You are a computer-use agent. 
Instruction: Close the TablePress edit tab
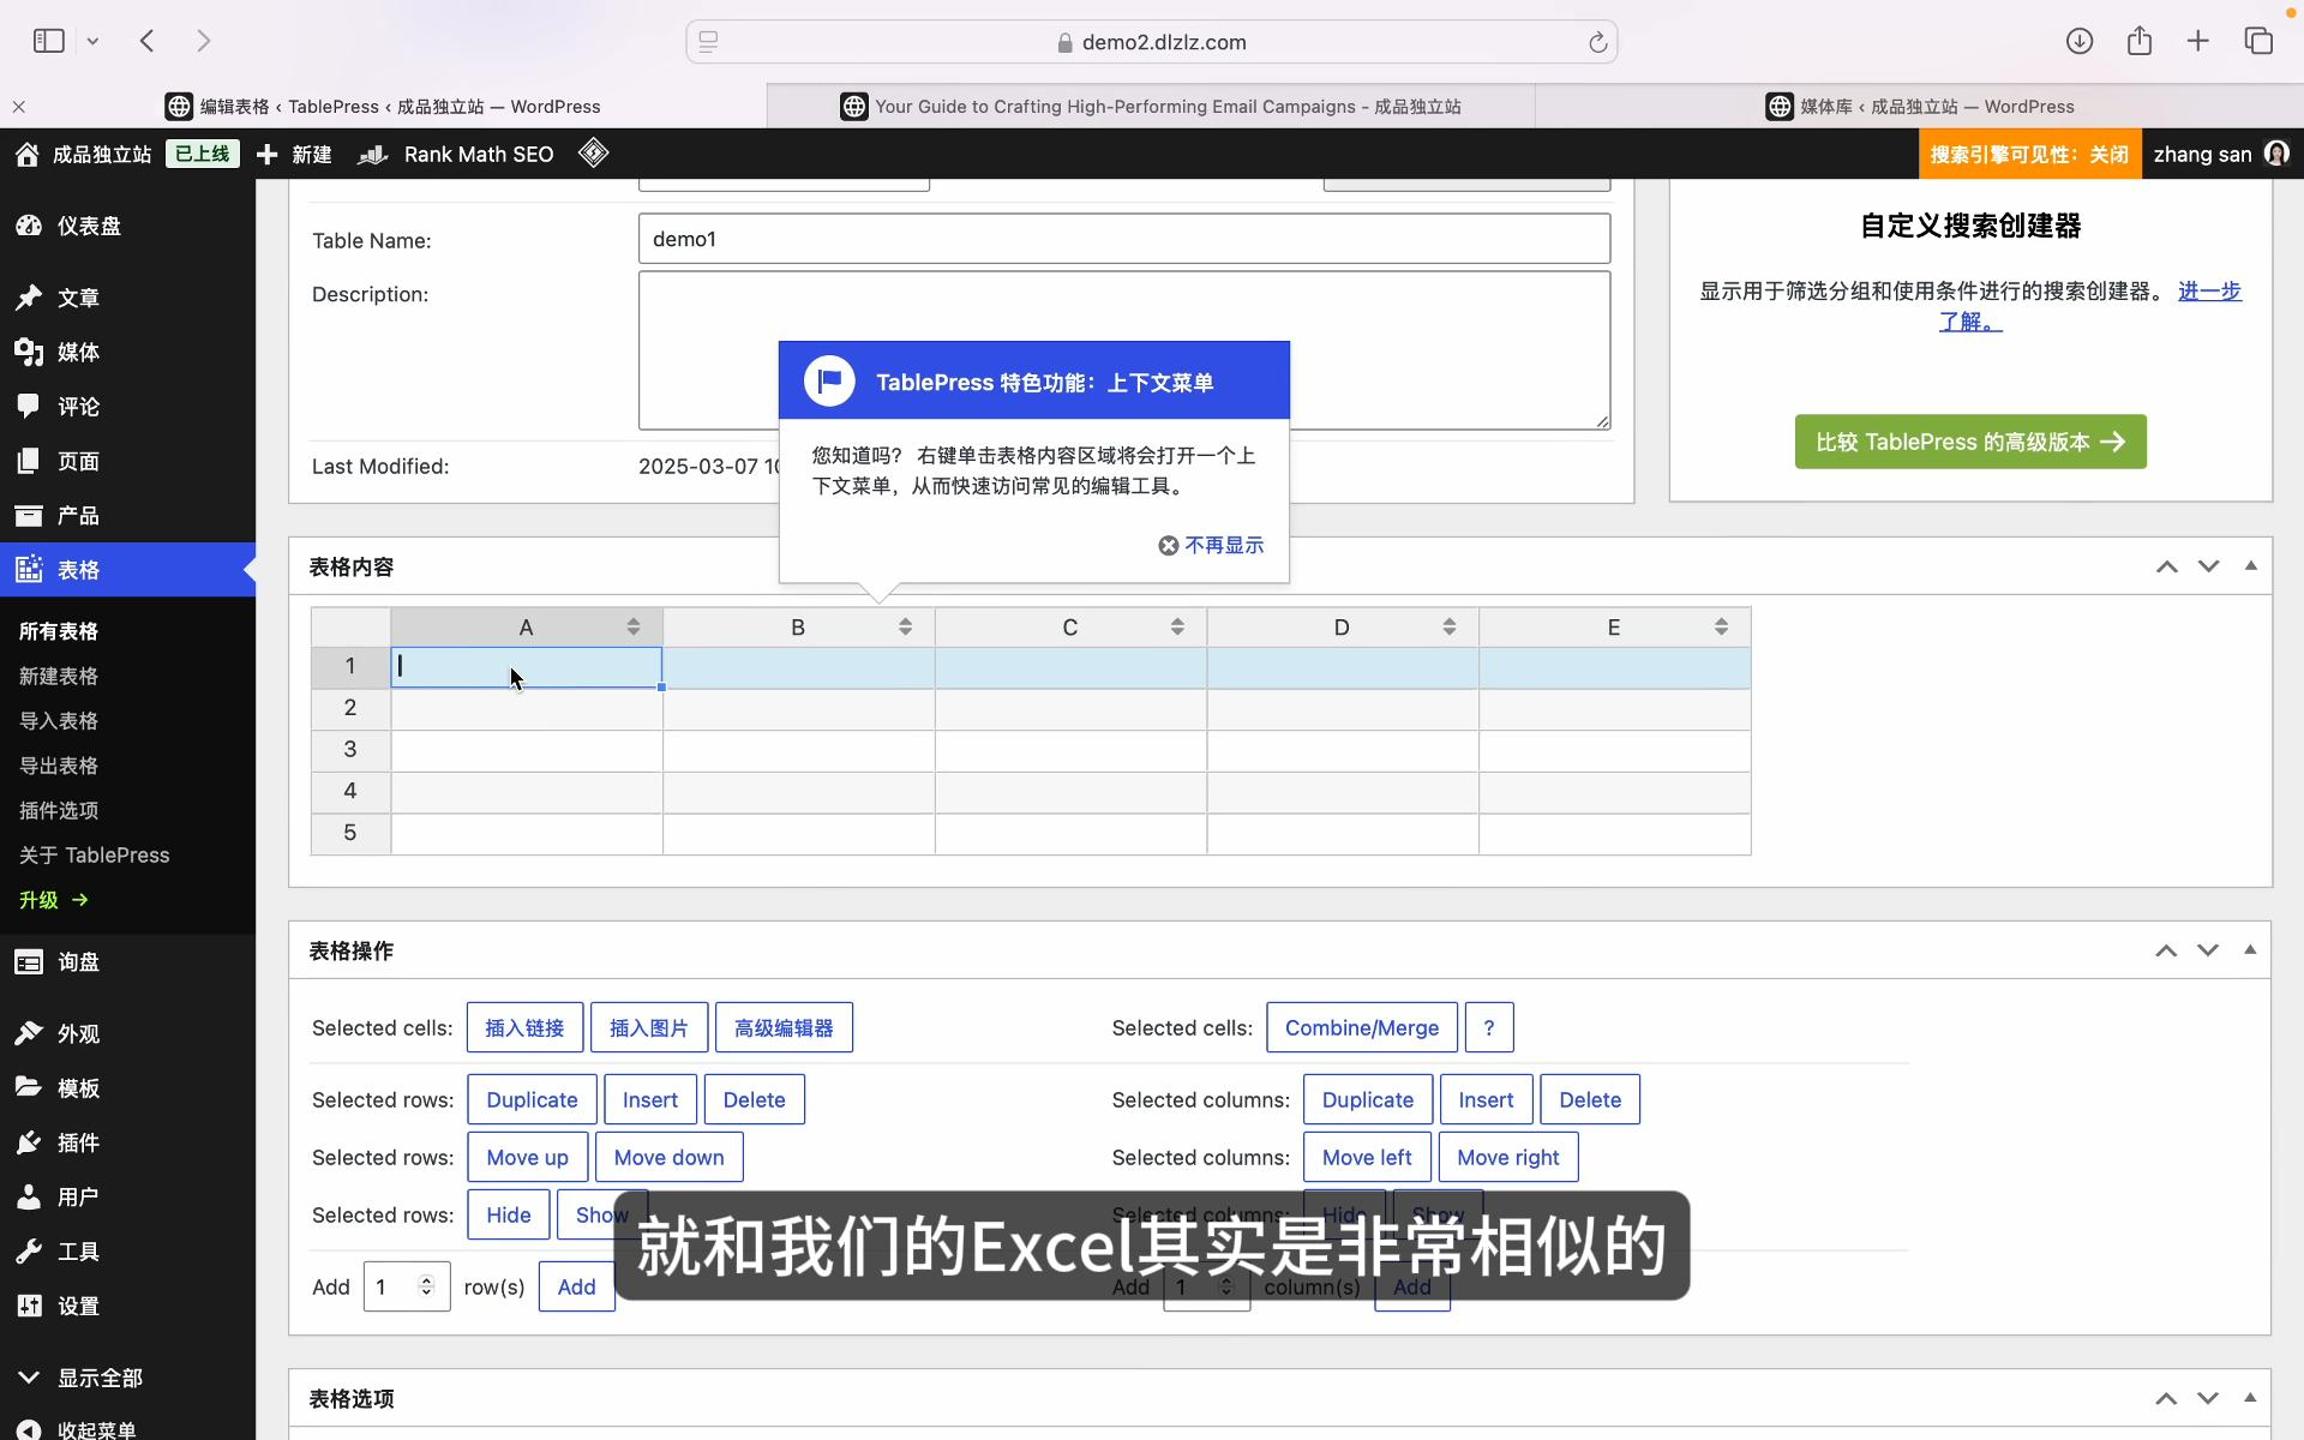click(x=19, y=106)
